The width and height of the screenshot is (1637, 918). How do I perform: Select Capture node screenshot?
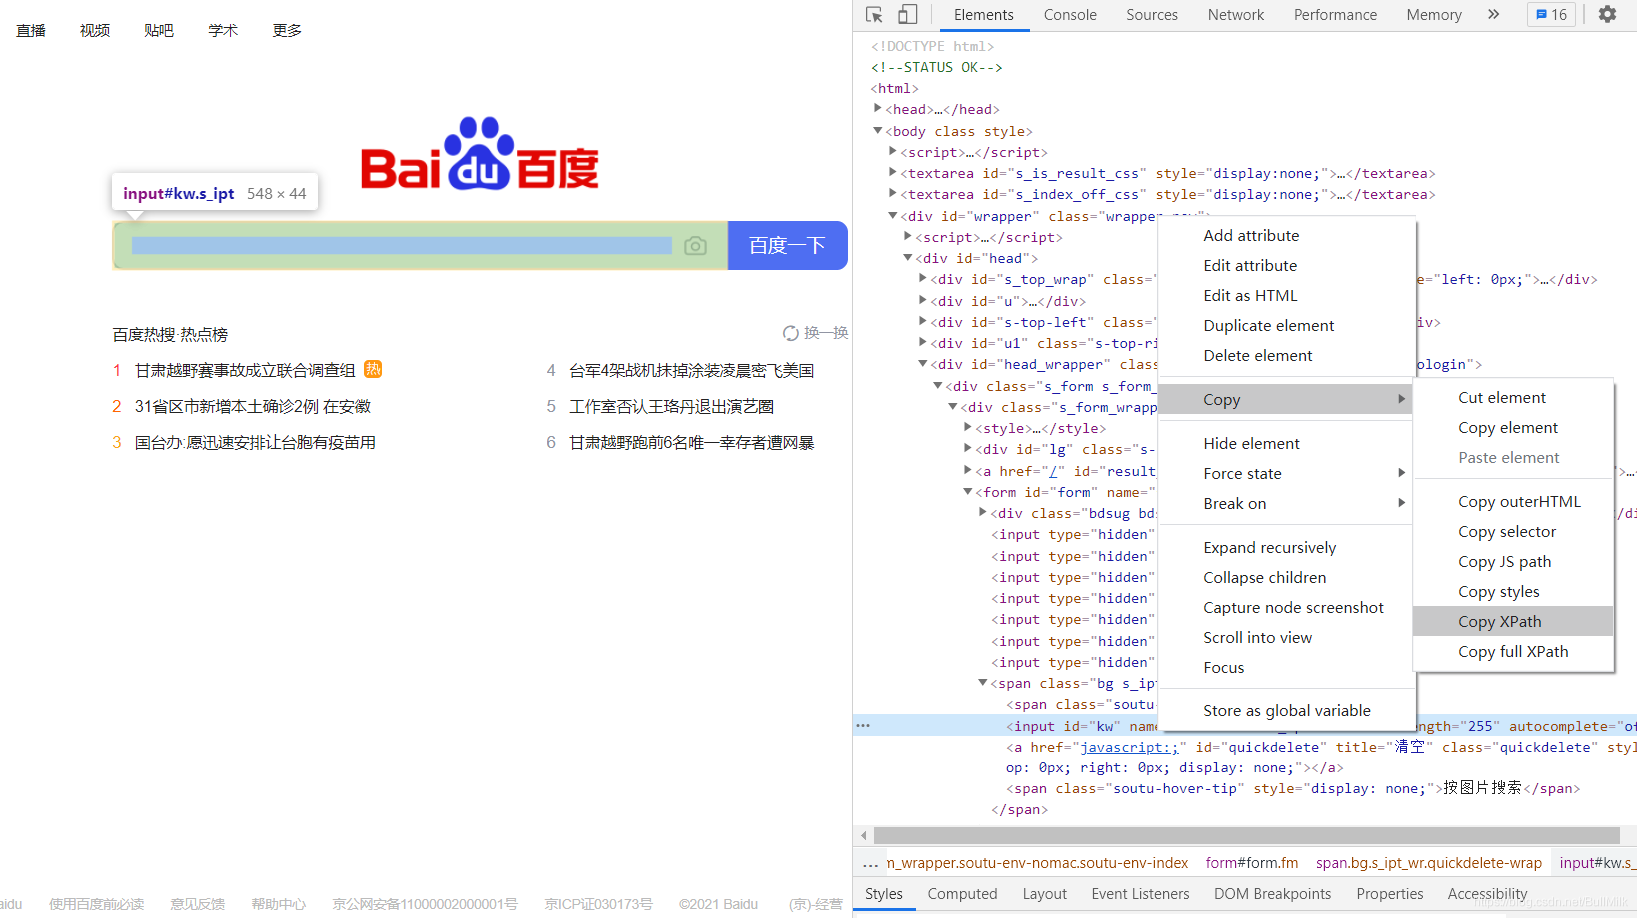[1287, 607]
